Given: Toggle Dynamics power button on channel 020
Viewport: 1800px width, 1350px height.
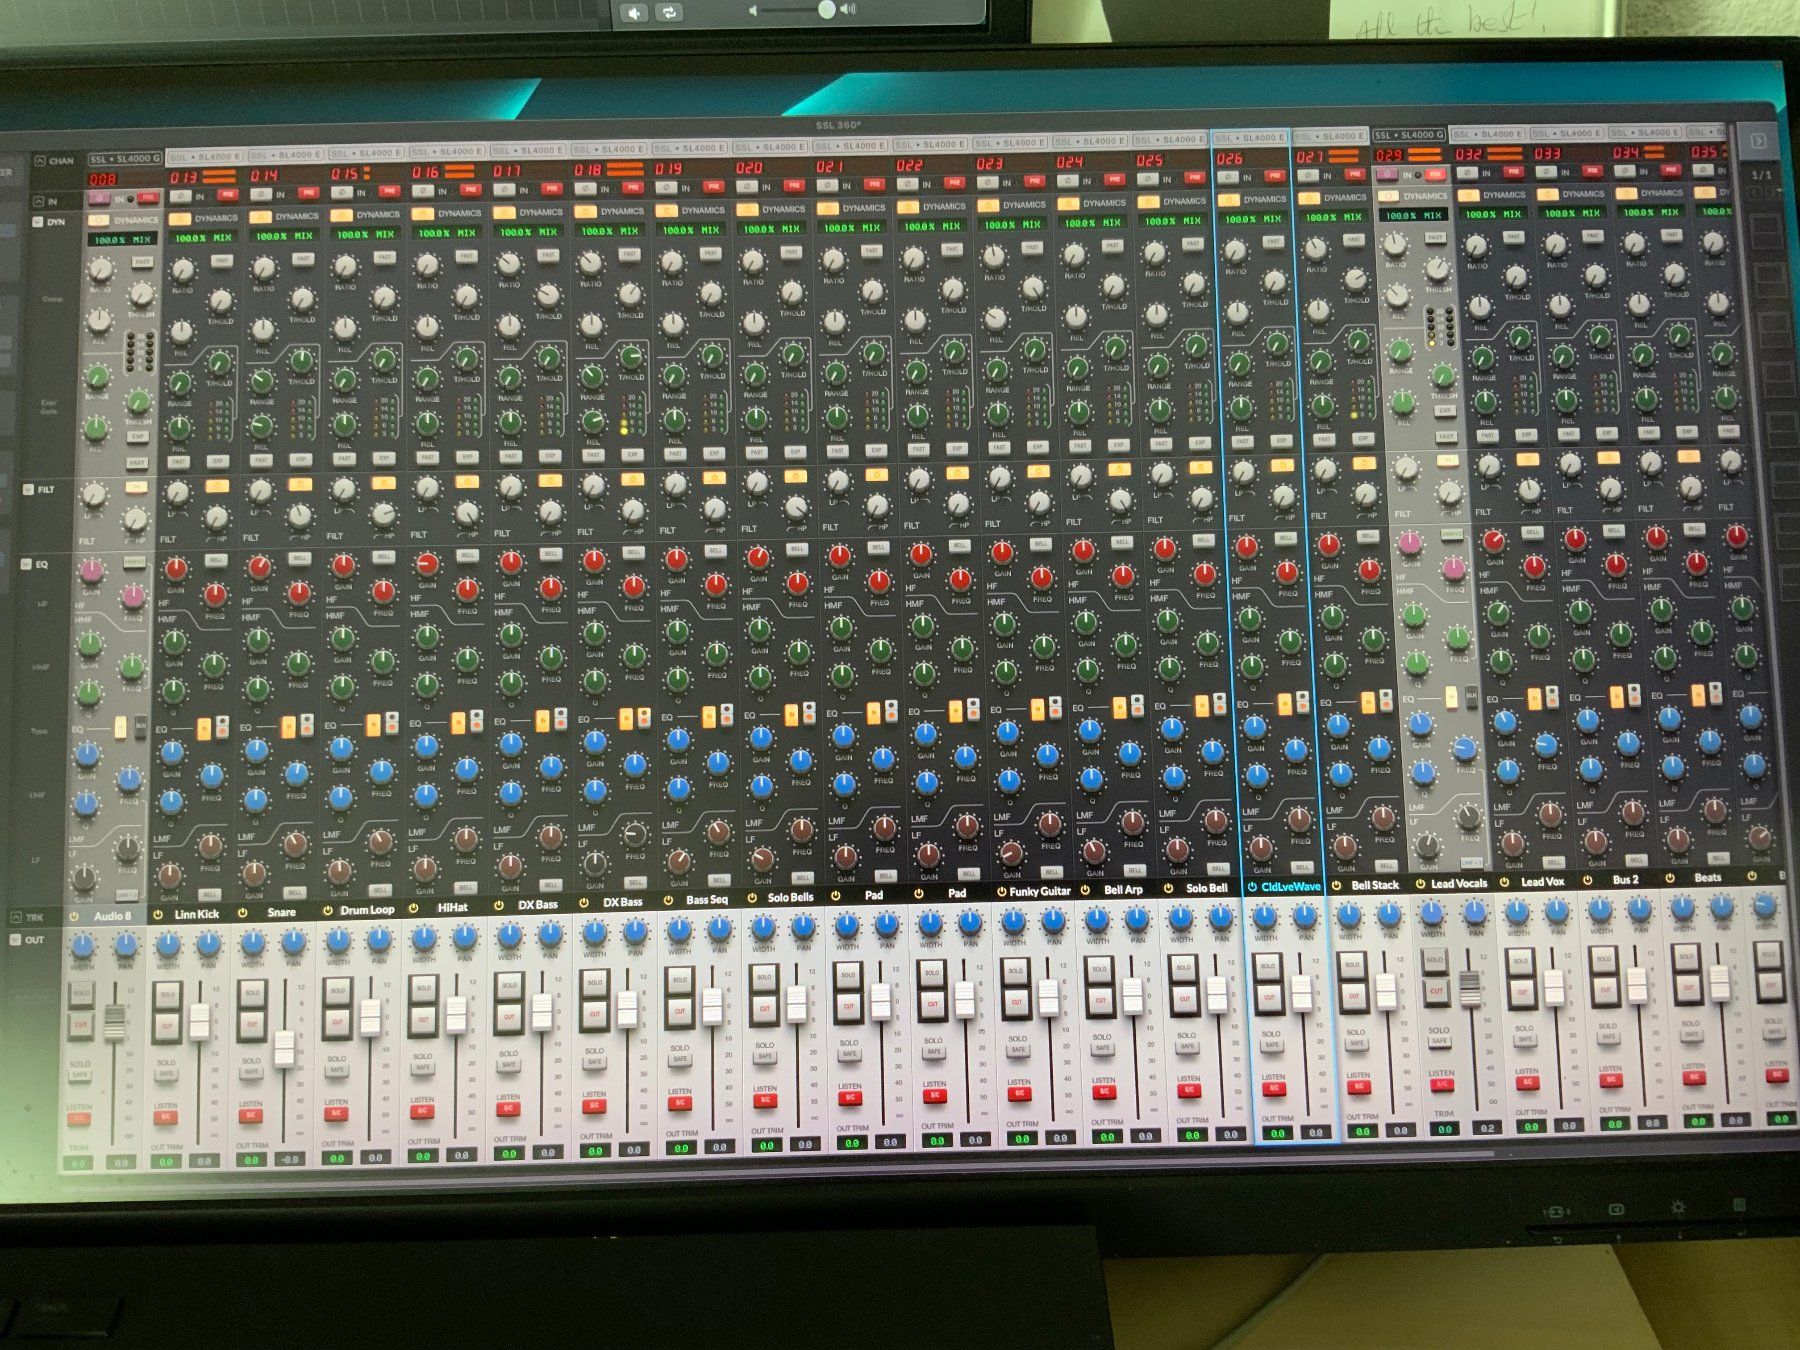Looking at the screenshot, I should (747, 210).
